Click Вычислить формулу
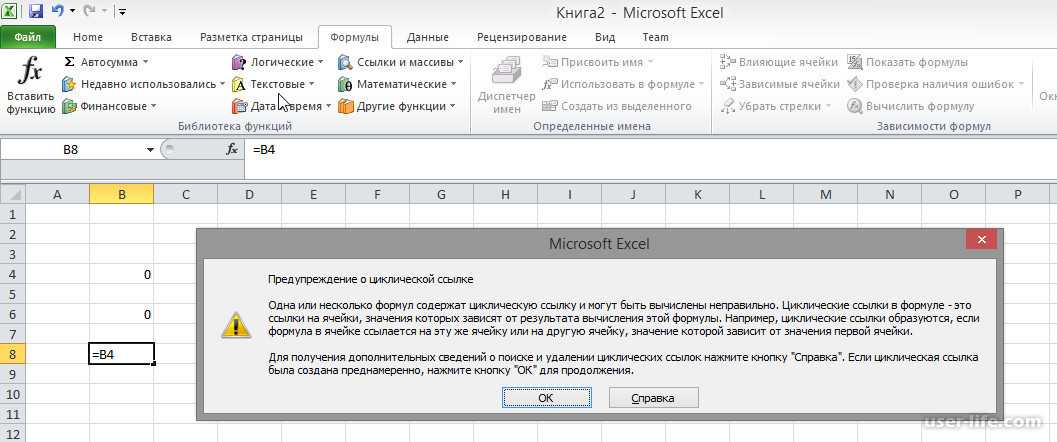The image size is (1057, 442). click(911, 106)
